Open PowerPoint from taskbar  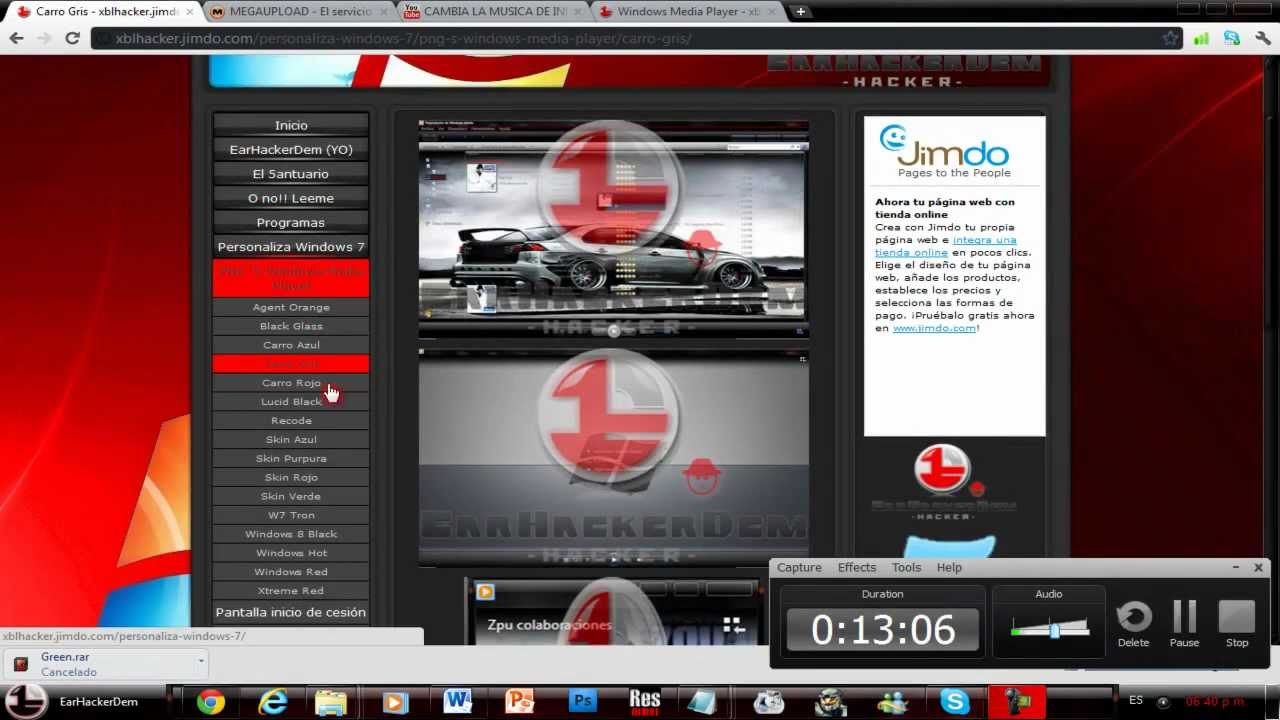coord(519,702)
